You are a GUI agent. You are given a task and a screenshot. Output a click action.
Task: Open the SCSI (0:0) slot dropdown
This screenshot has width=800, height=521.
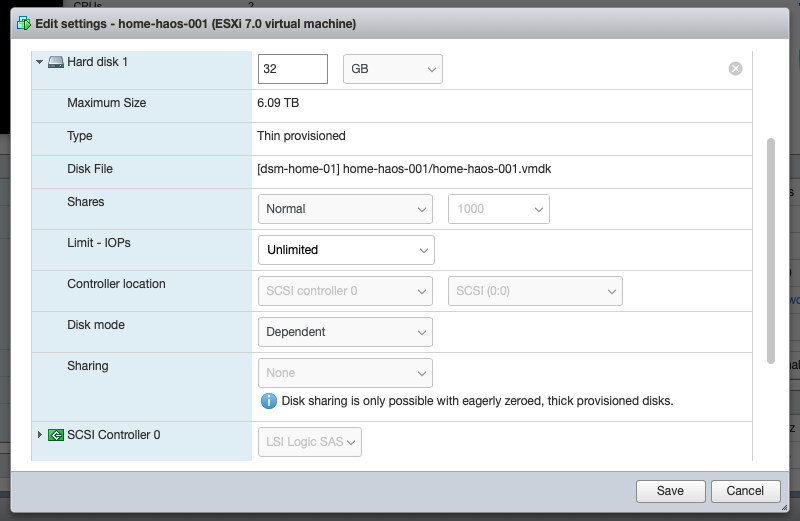(x=535, y=291)
